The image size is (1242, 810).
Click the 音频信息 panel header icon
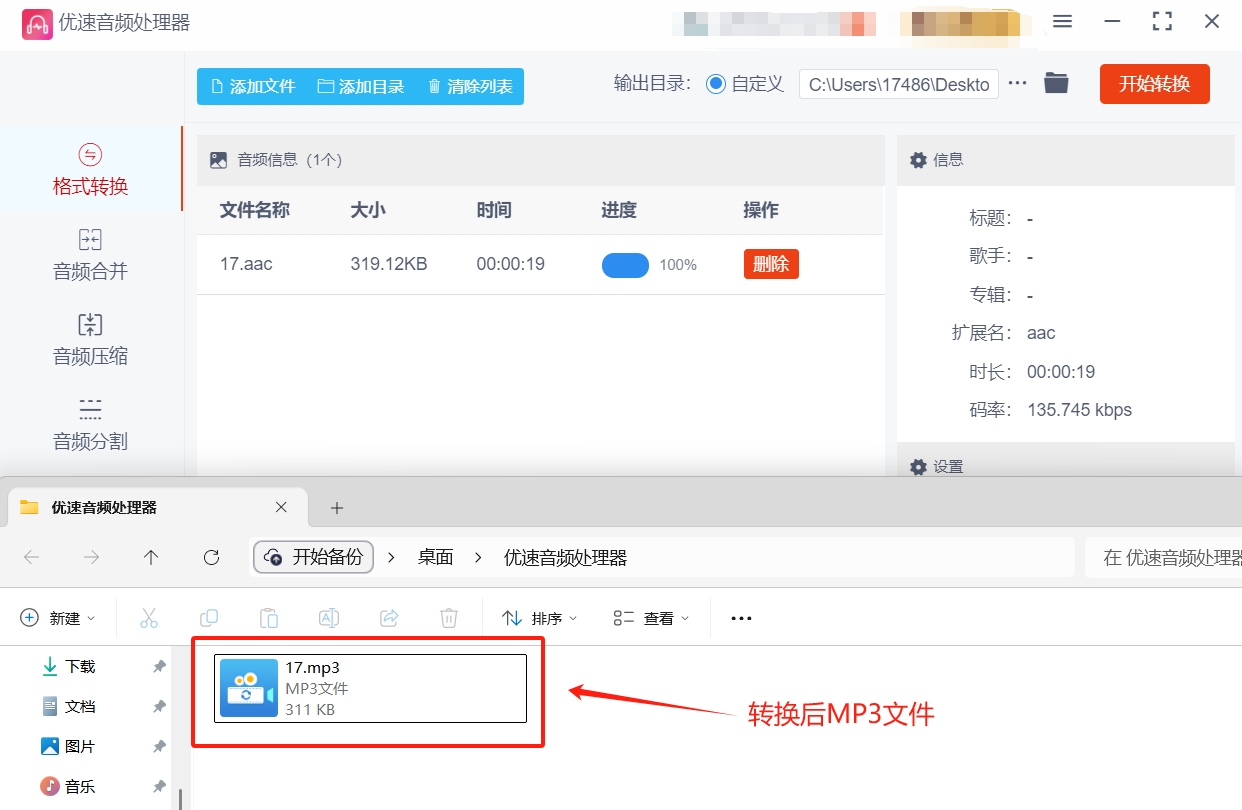click(x=218, y=160)
